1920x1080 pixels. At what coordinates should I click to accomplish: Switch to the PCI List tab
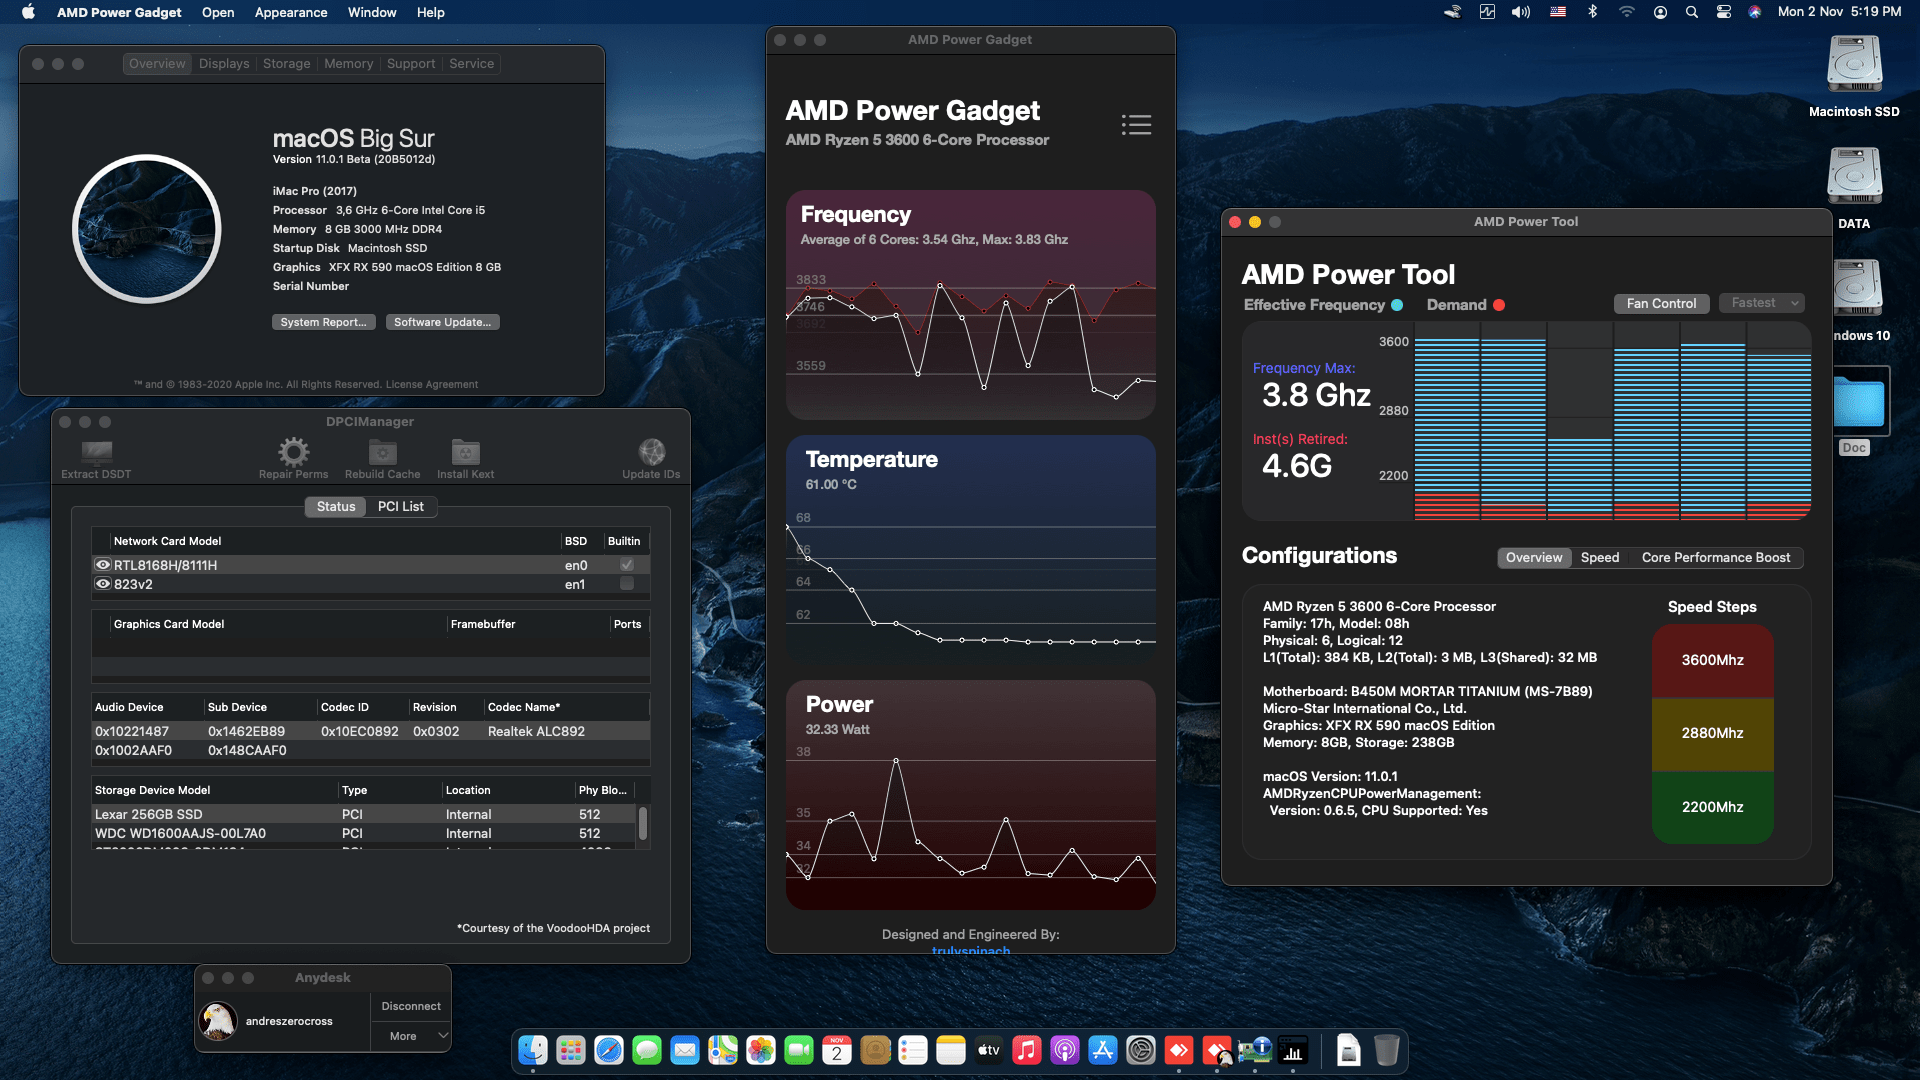click(x=400, y=506)
